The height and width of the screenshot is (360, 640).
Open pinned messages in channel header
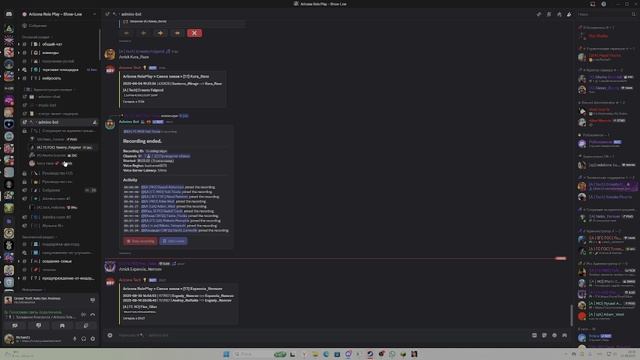[x=559, y=14]
